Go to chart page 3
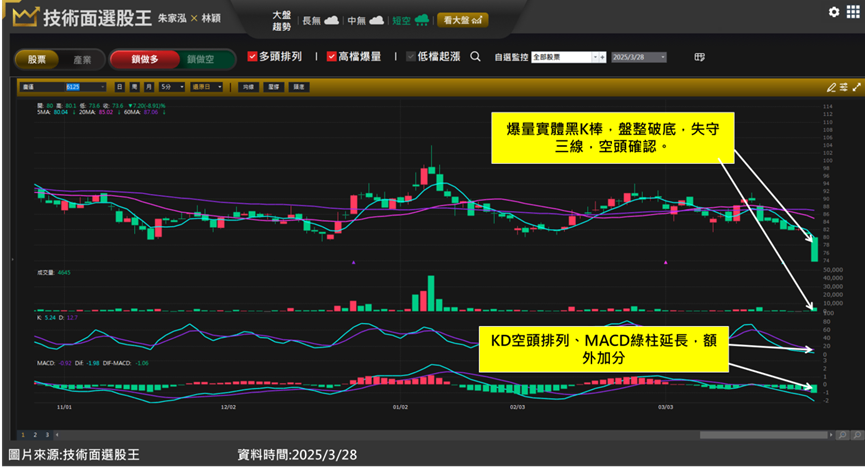This screenshot has height=470, width=865. point(47,435)
